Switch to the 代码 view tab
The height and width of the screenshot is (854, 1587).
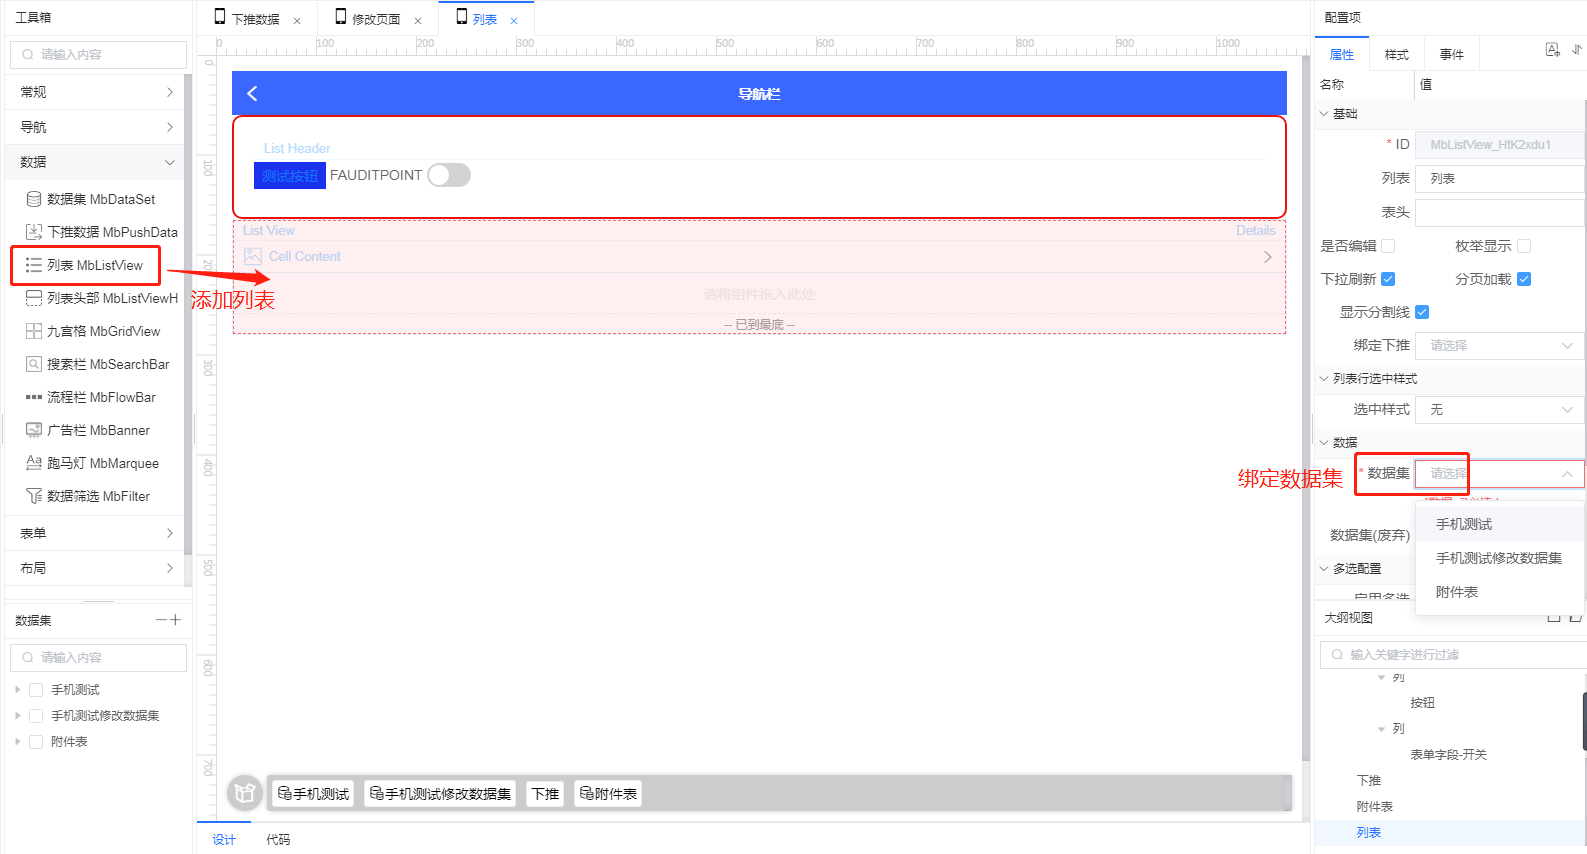click(278, 840)
